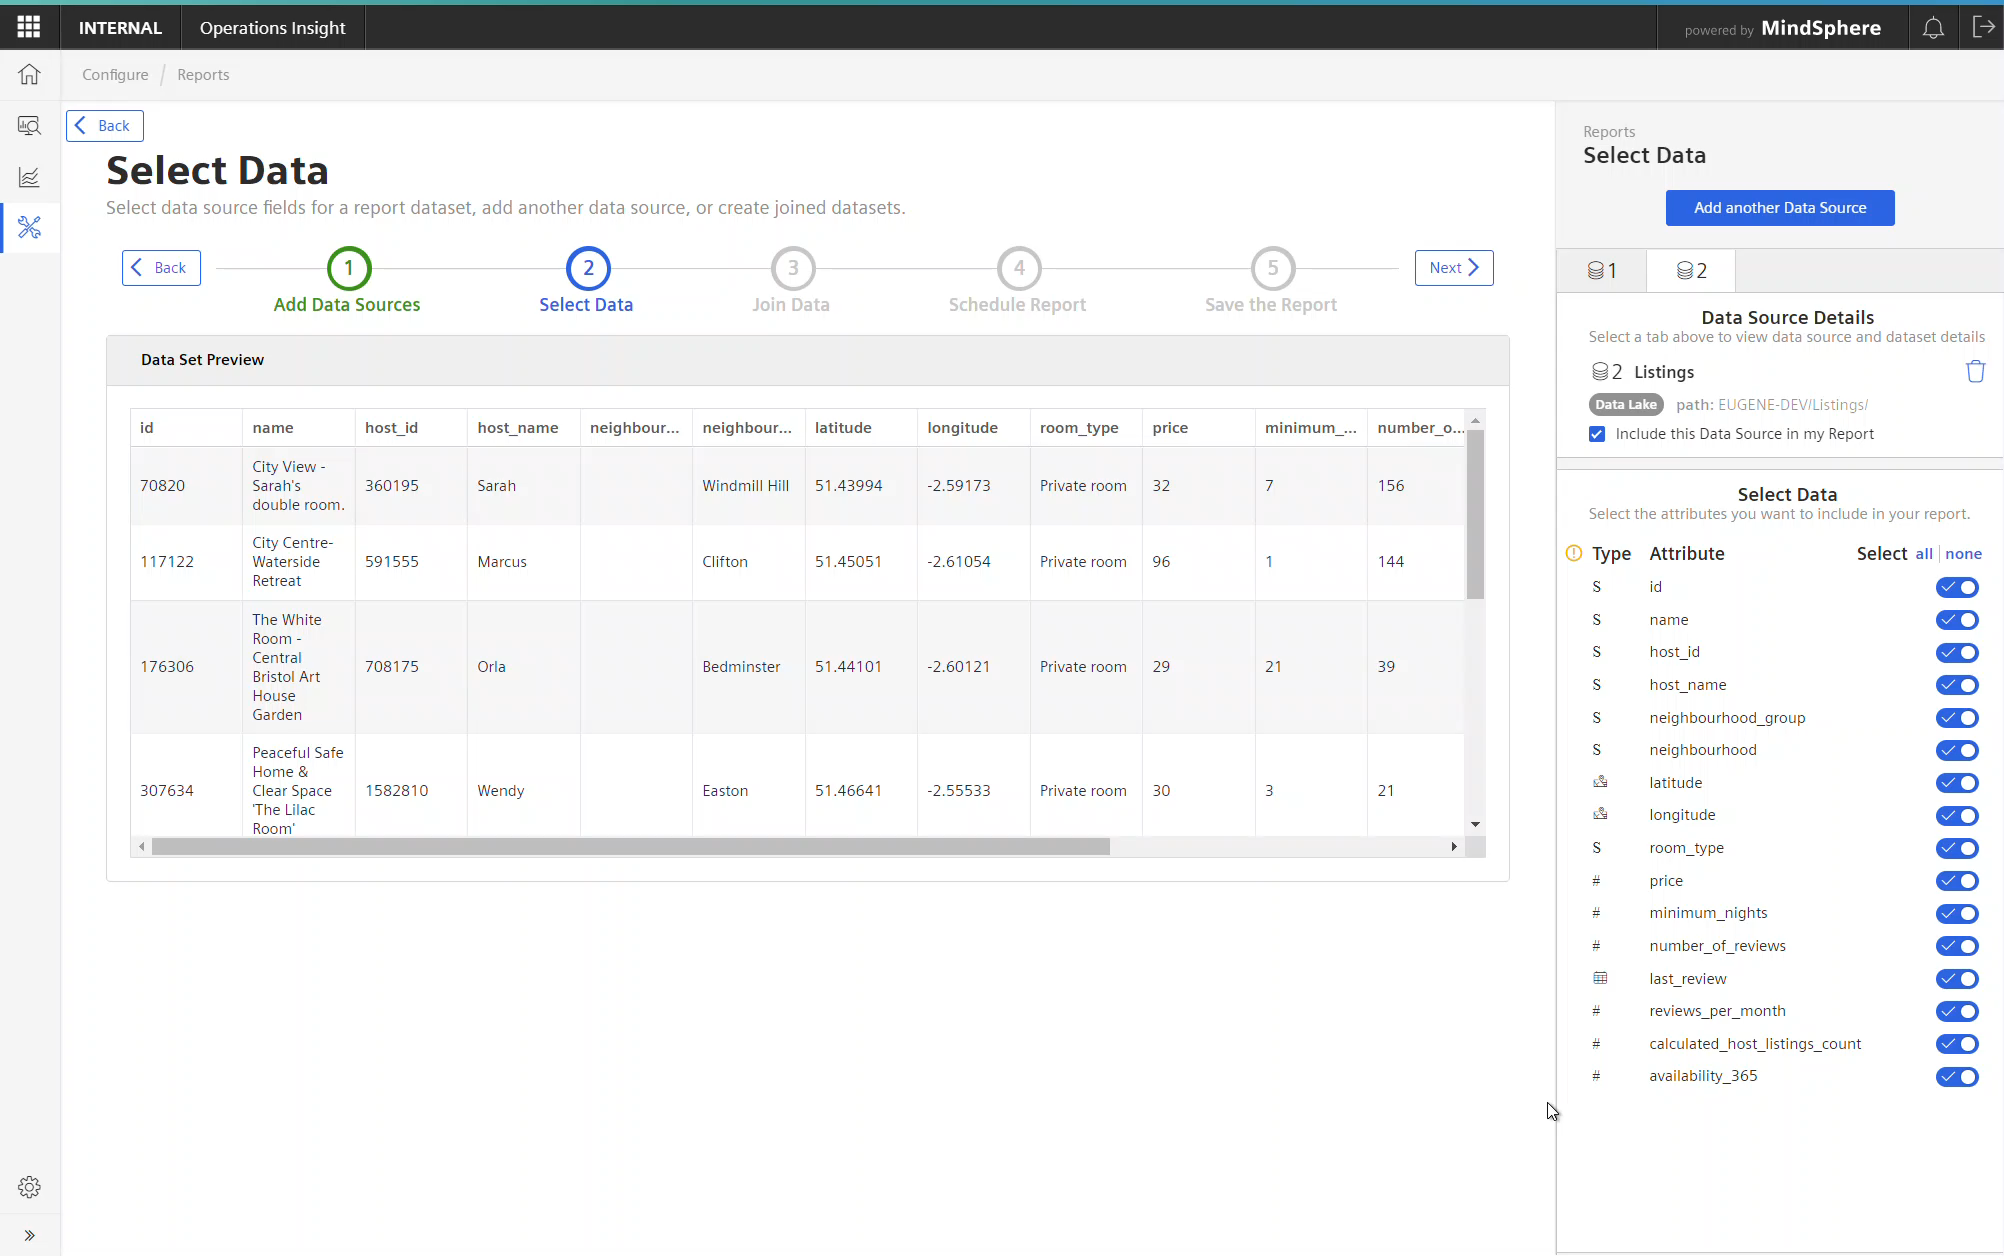Click the data lake path EUGENE-DEV/Listings/
The height and width of the screenshot is (1256, 2004).
coord(1793,405)
